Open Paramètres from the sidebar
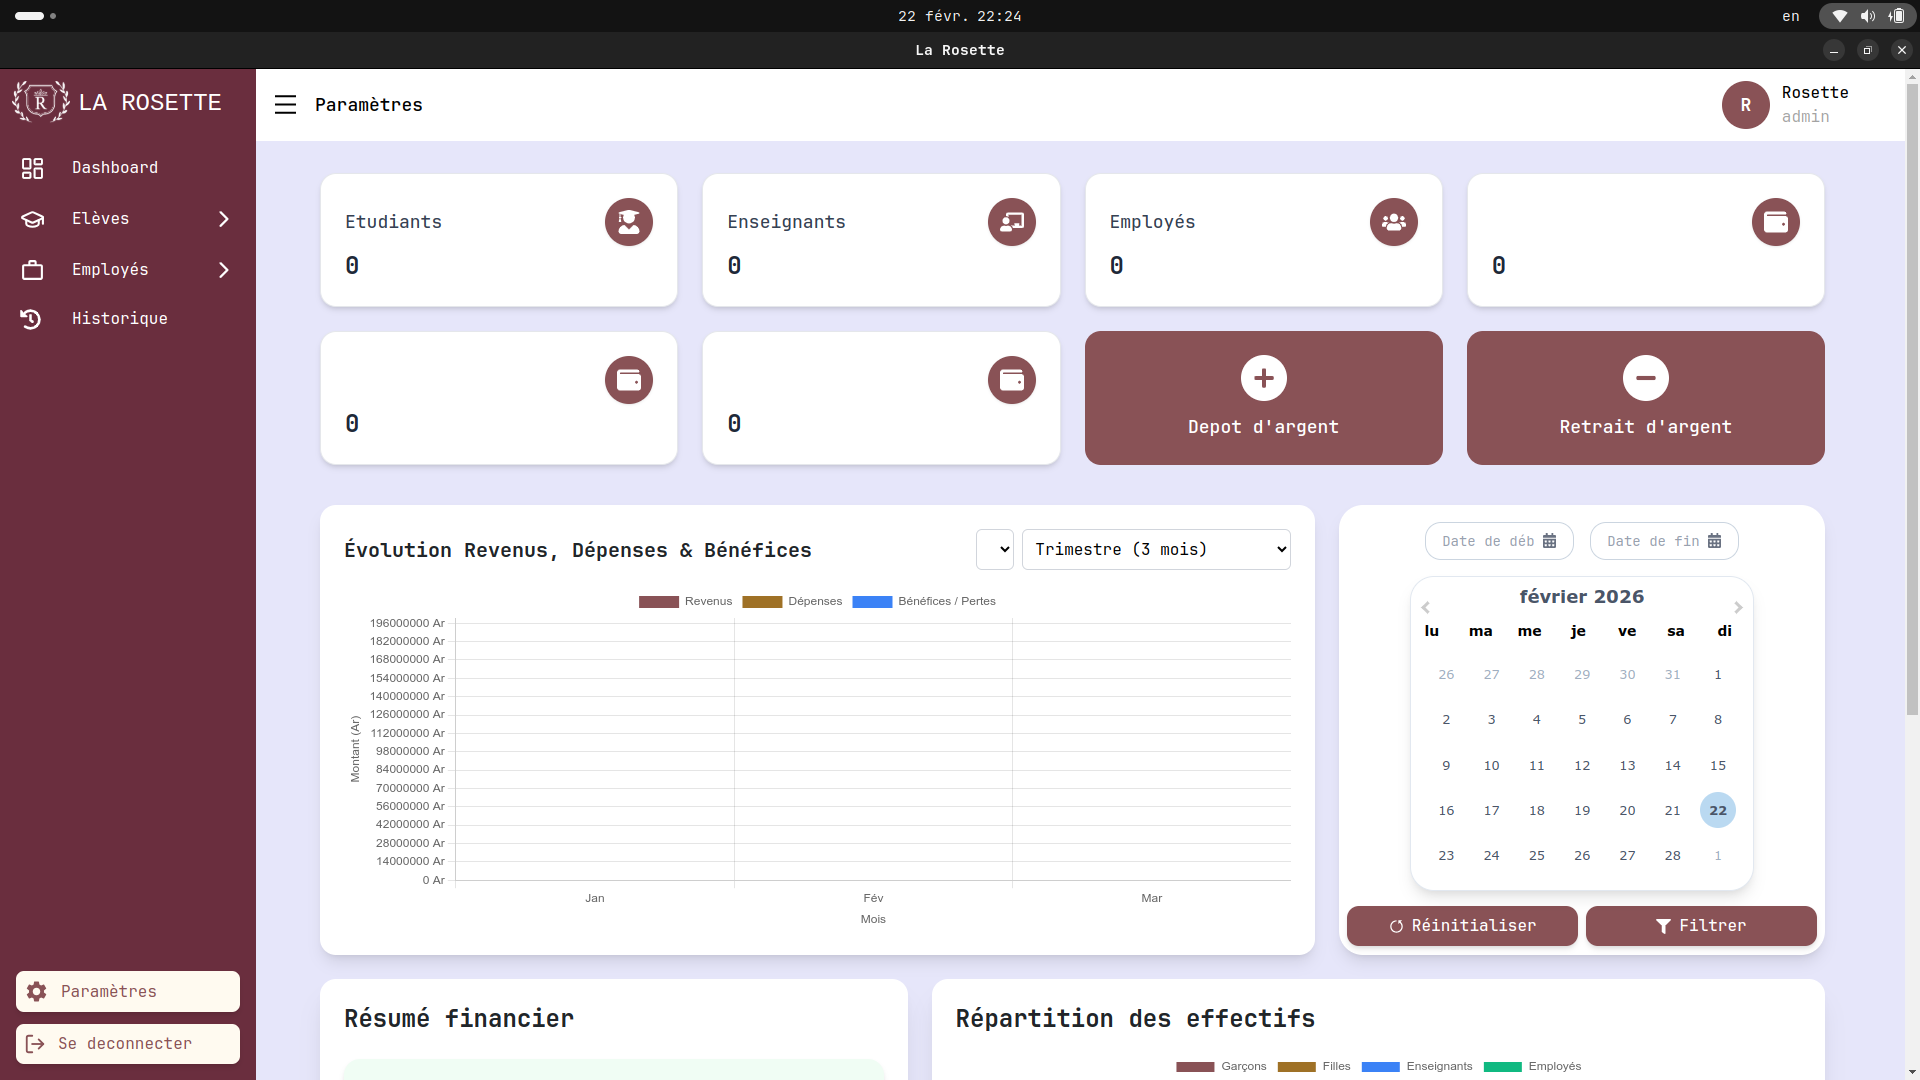 pos(108,991)
